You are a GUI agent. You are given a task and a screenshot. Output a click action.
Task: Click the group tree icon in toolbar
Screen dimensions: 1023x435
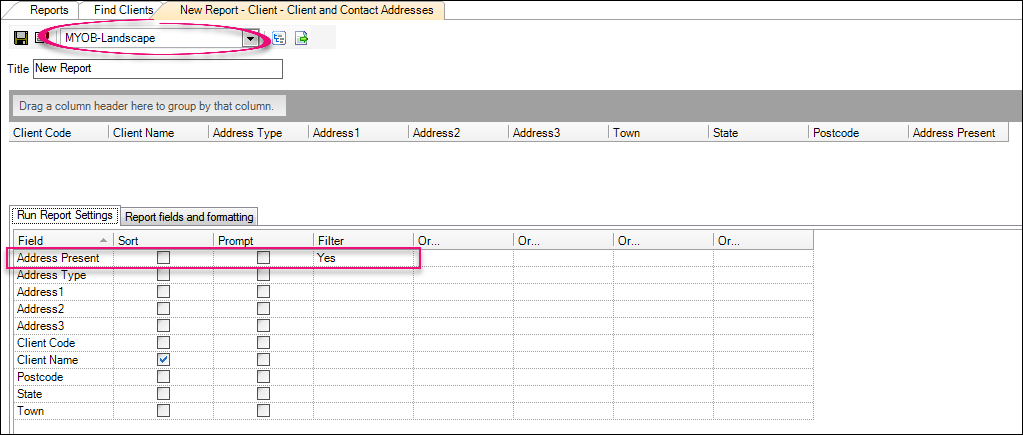coord(279,38)
